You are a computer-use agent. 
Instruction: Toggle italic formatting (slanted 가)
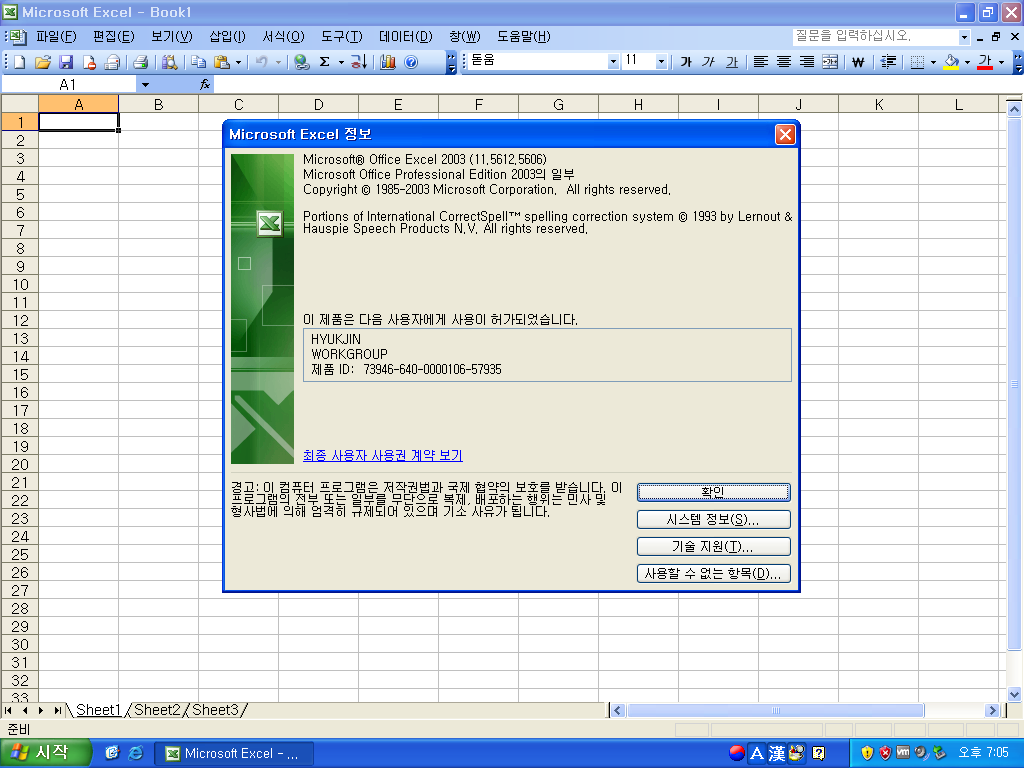point(709,62)
